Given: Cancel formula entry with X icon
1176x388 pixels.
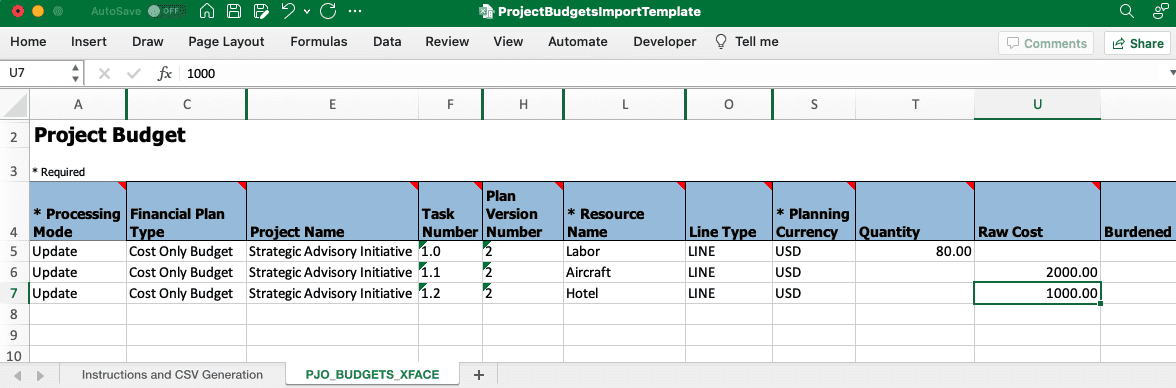Looking at the screenshot, I should click(x=104, y=74).
